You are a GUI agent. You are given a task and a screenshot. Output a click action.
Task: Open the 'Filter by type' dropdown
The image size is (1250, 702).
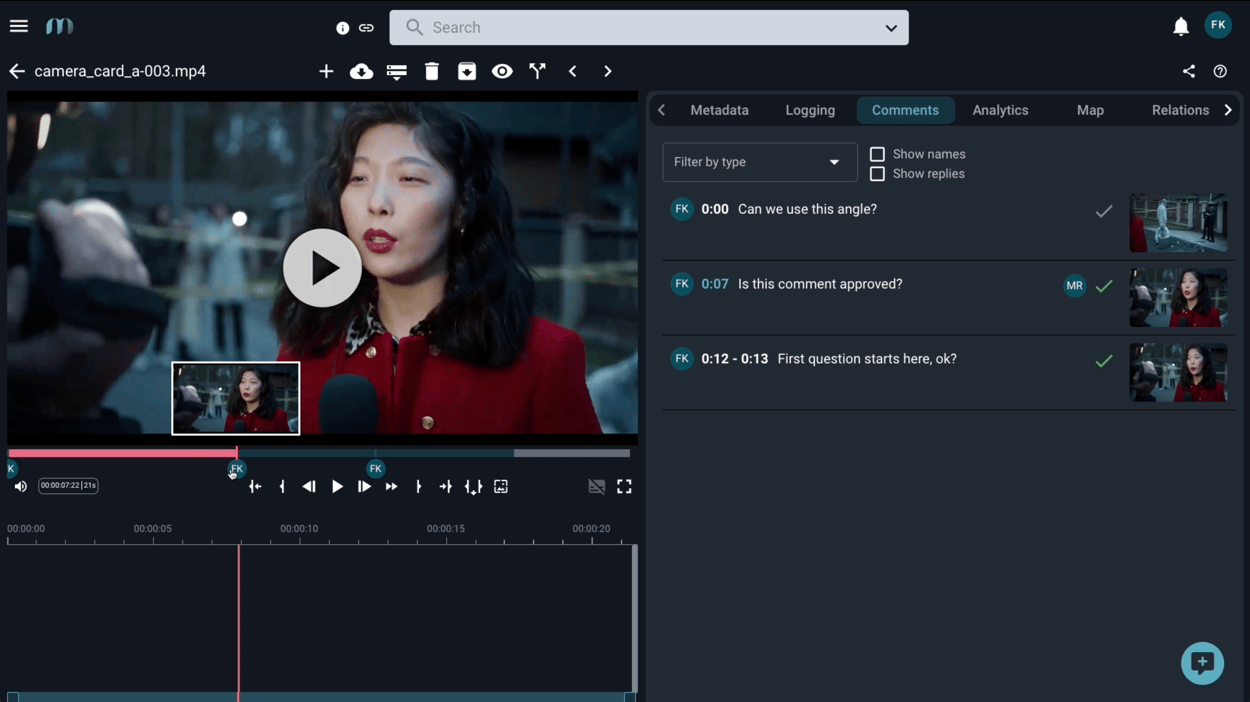759,162
